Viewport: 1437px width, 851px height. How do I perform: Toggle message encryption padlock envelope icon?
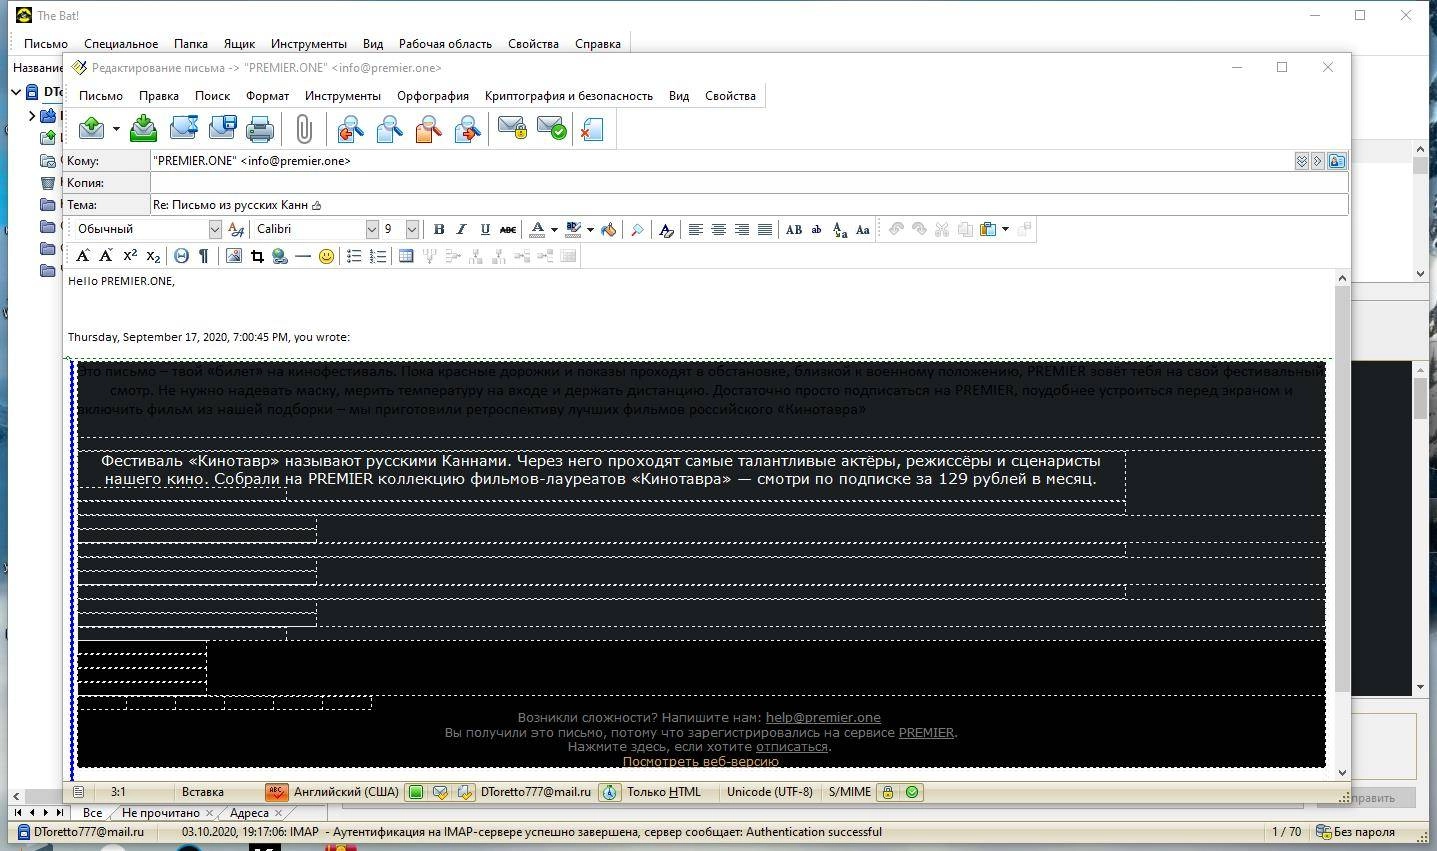coord(512,128)
